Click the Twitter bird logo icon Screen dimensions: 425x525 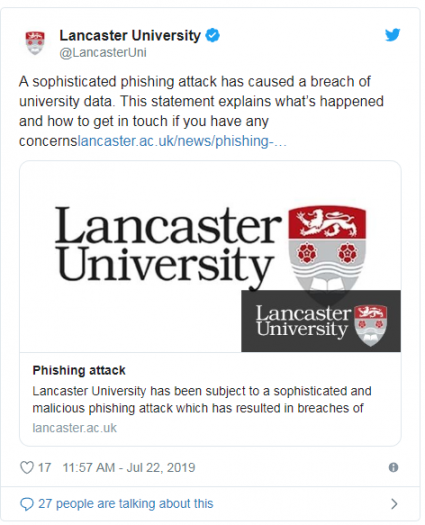[393, 35]
